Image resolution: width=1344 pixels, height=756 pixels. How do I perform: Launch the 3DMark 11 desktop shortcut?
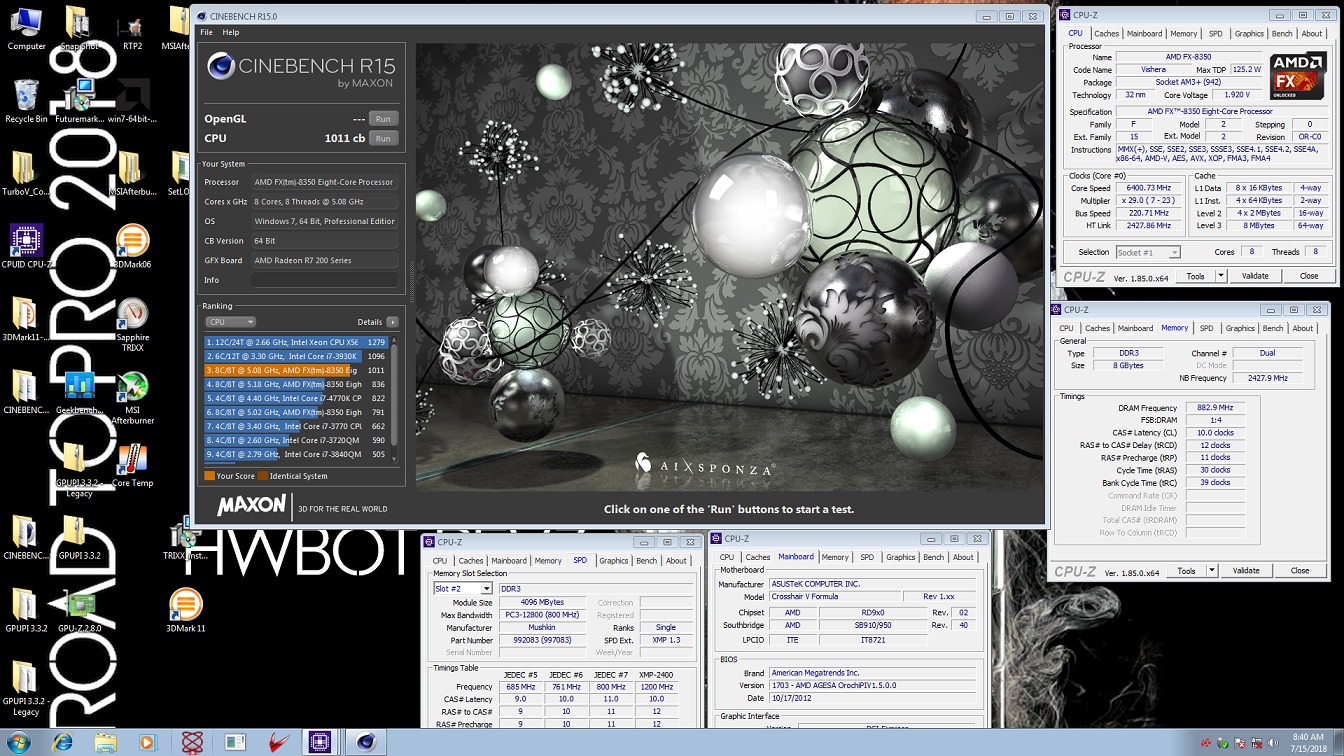(185, 610)
